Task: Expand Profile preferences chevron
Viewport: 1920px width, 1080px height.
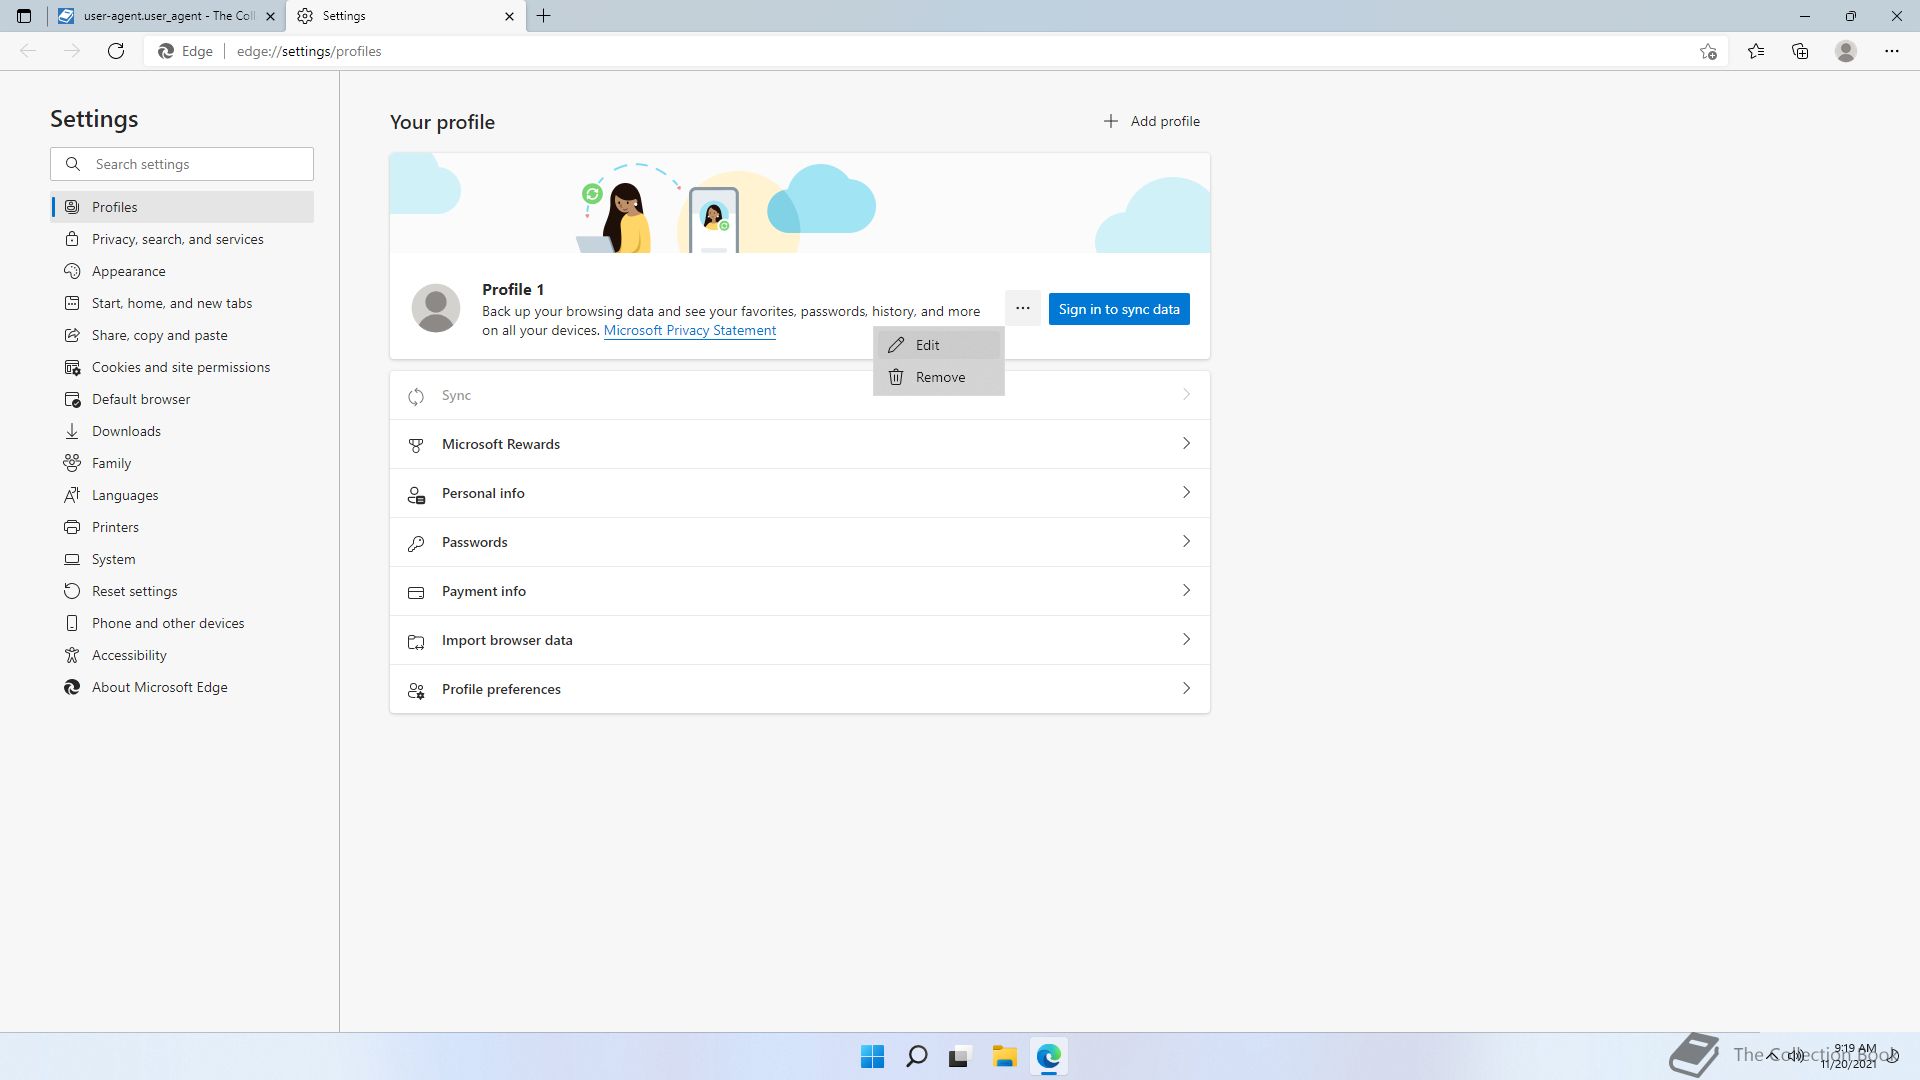Action: [x=1186, y=688]
